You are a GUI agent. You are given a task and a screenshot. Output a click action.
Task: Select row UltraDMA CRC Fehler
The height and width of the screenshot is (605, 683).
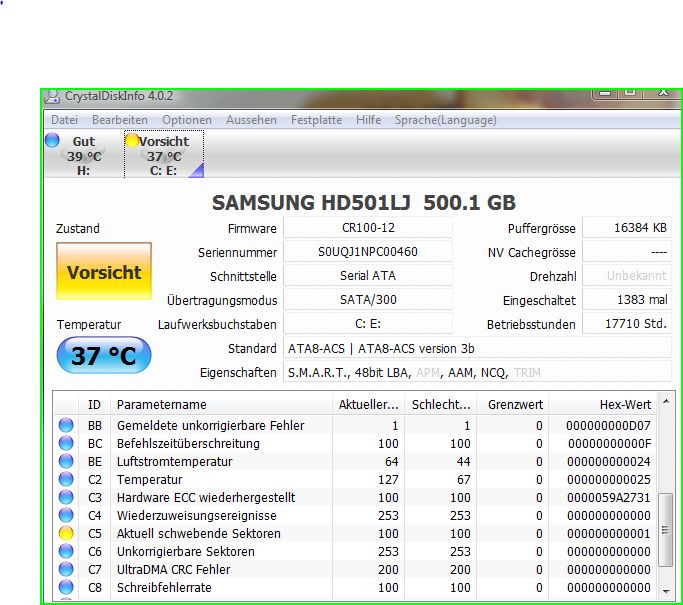pyautogui.click(x=355, y=569)
